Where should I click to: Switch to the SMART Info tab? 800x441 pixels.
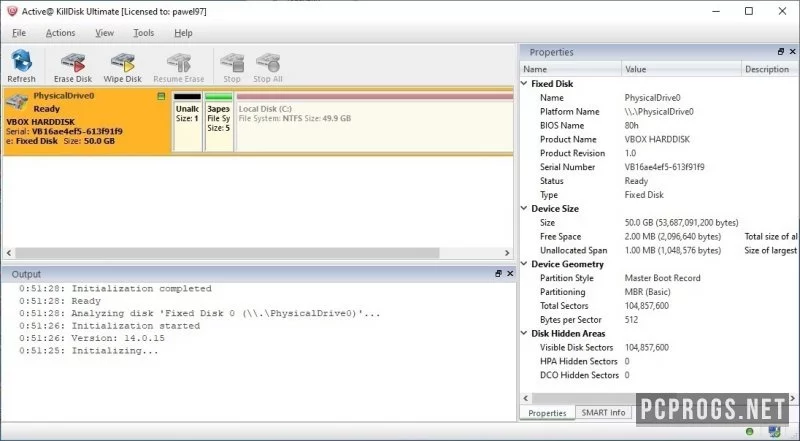tap(603, 412)
